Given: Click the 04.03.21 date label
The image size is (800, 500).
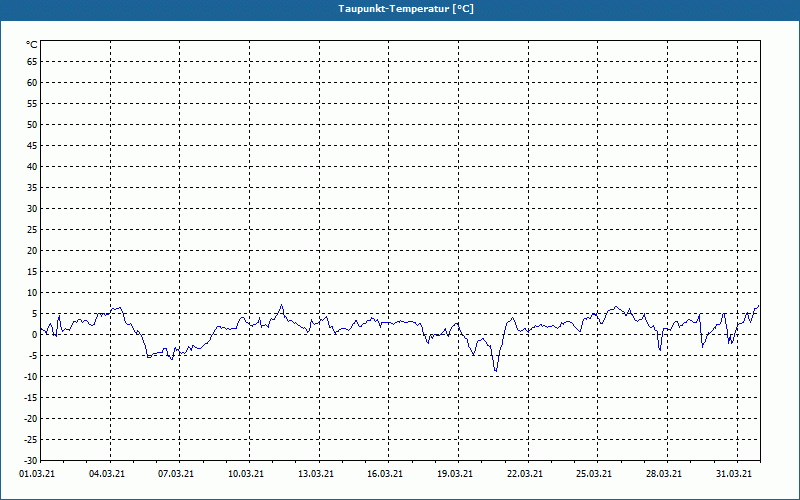Looking at the screenshot, I should pos(107,474).
